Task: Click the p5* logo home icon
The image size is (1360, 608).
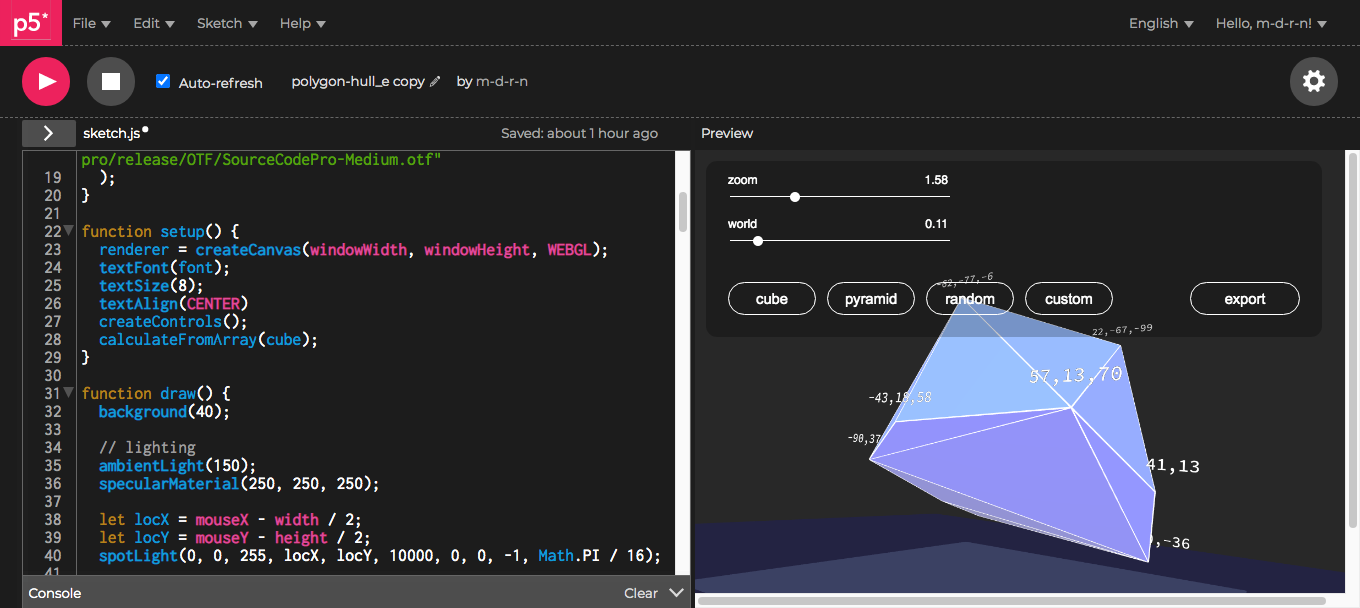Action: [31, 23]
